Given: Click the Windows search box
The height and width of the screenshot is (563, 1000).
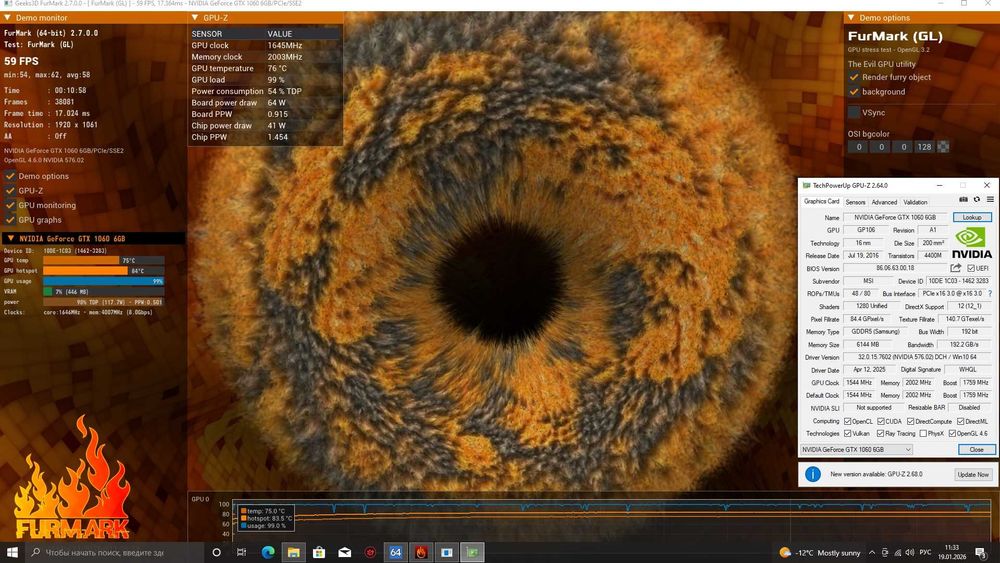Looking at the screenshot, I should [x=115, y=552].
